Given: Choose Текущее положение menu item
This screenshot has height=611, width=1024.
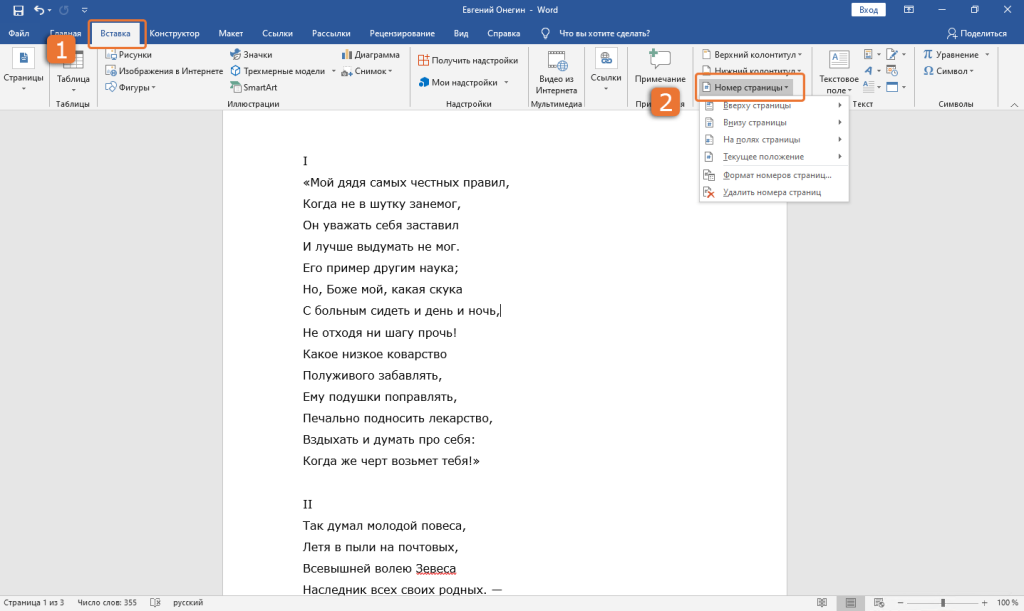Looking at the screenshot, I should [x=774, y=157].
